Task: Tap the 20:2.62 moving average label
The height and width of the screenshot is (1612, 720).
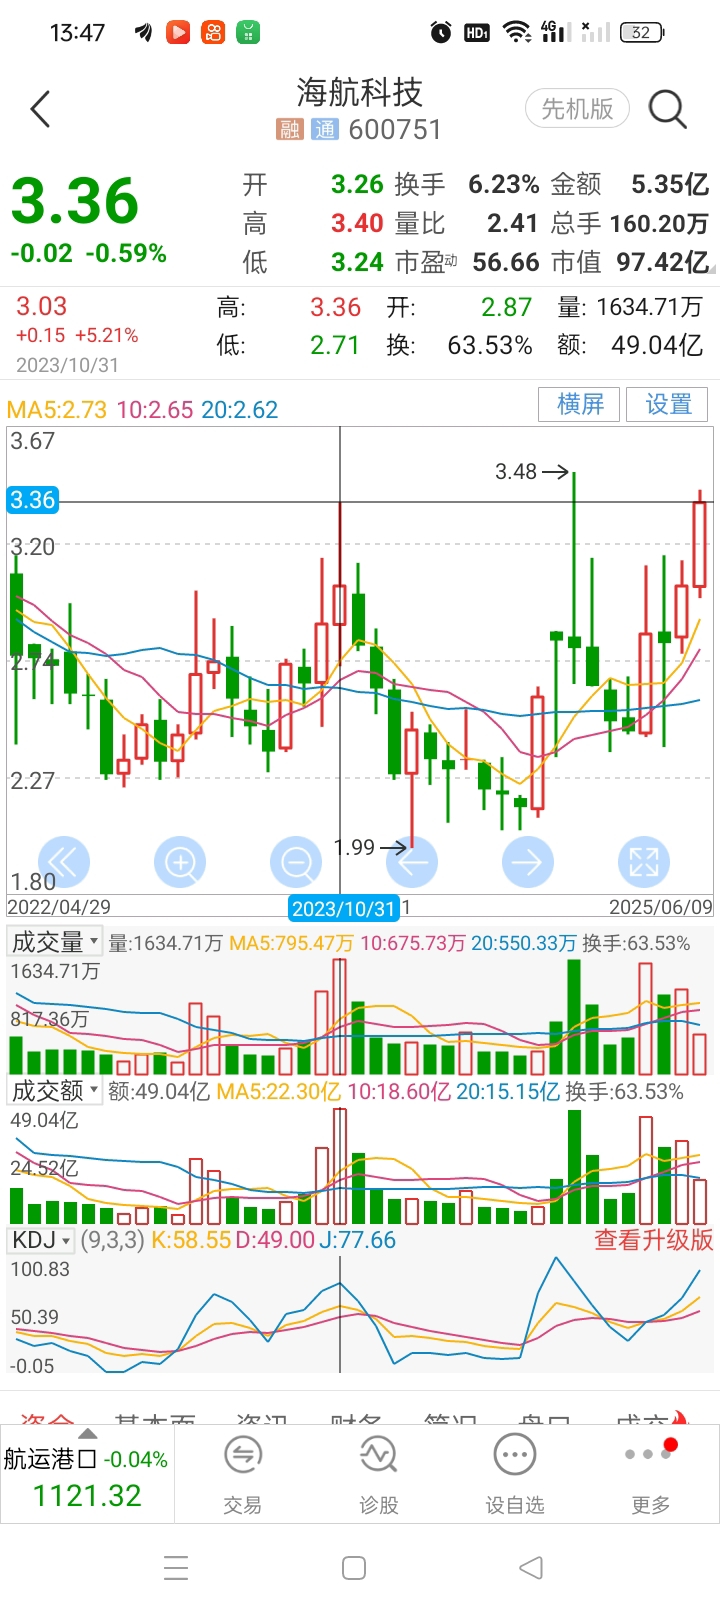Action: (240, 409)
